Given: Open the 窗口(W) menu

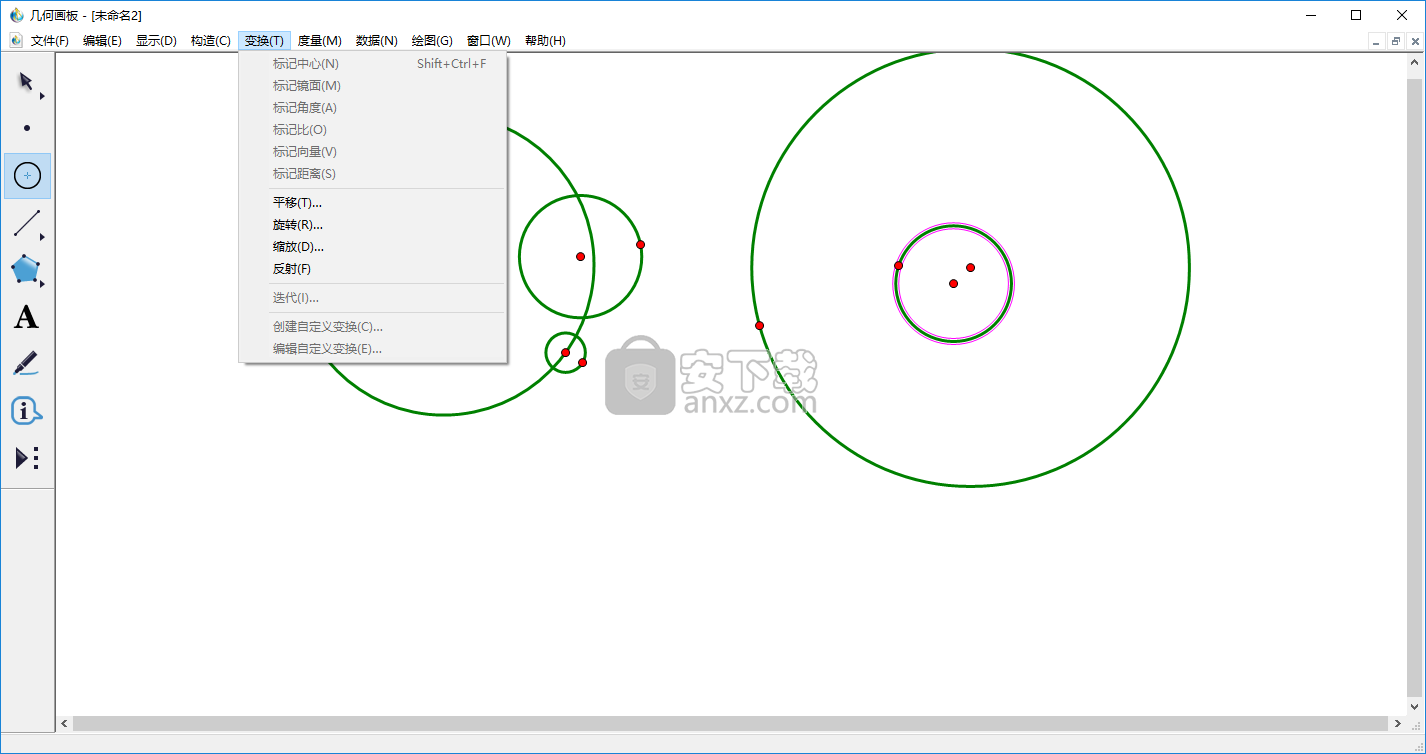Looking at the screenshot, I should pos(488,41).
